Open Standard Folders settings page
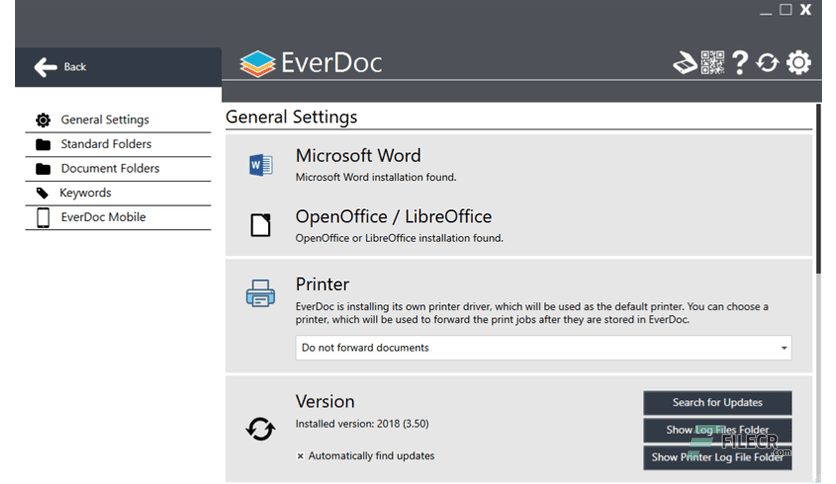836x484 pixels. (118, 144)
